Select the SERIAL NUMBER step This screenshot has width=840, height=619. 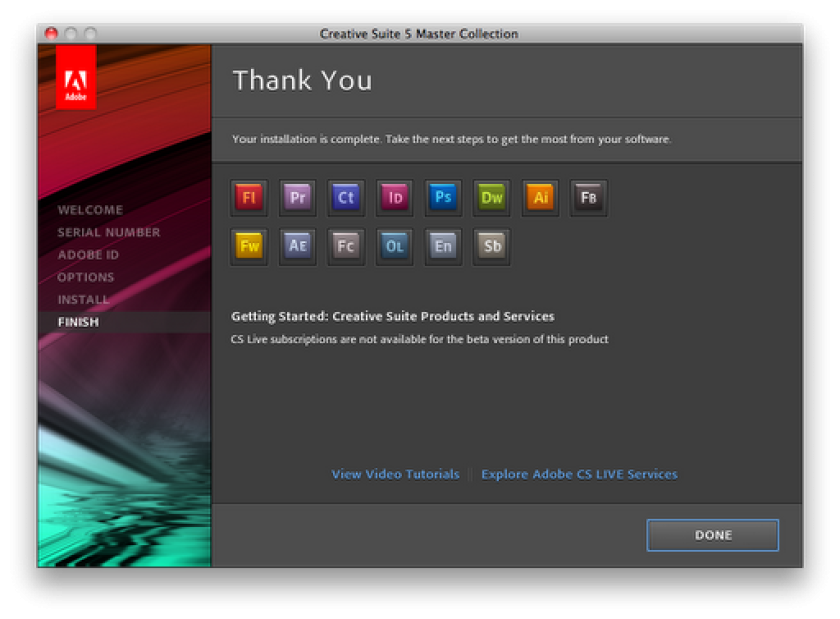click(109, 232)
